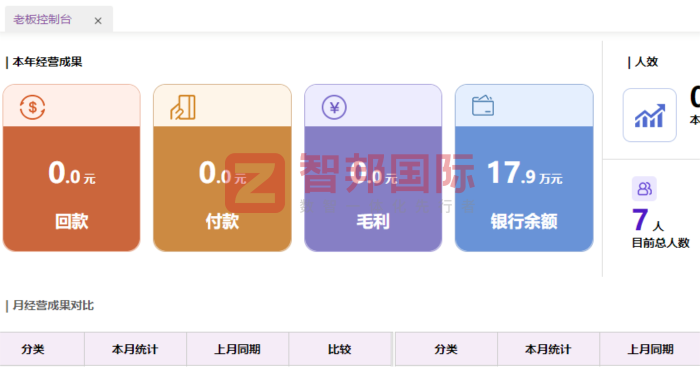Screen dimensions: 700x367
Task: Click the people icon above 目前总人数
Action: coord(644,188)
